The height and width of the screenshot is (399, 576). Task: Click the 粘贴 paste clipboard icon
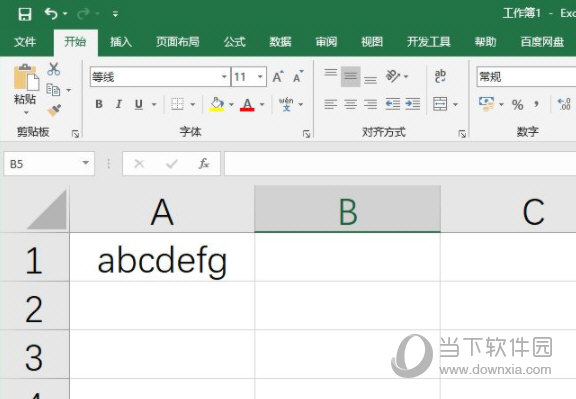pos(25,77)
